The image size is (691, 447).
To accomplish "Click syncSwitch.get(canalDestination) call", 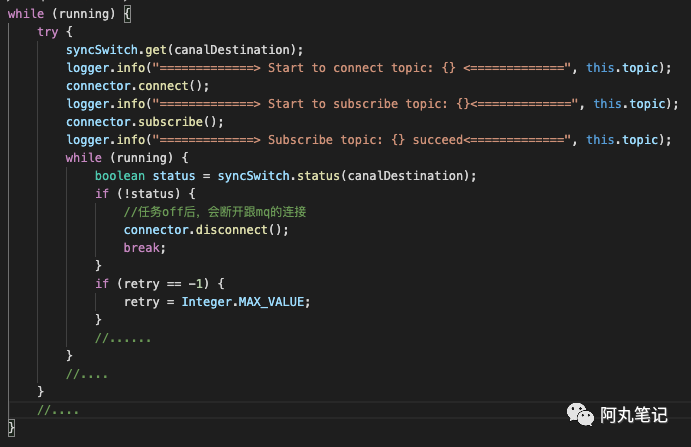I will [185, 50].
